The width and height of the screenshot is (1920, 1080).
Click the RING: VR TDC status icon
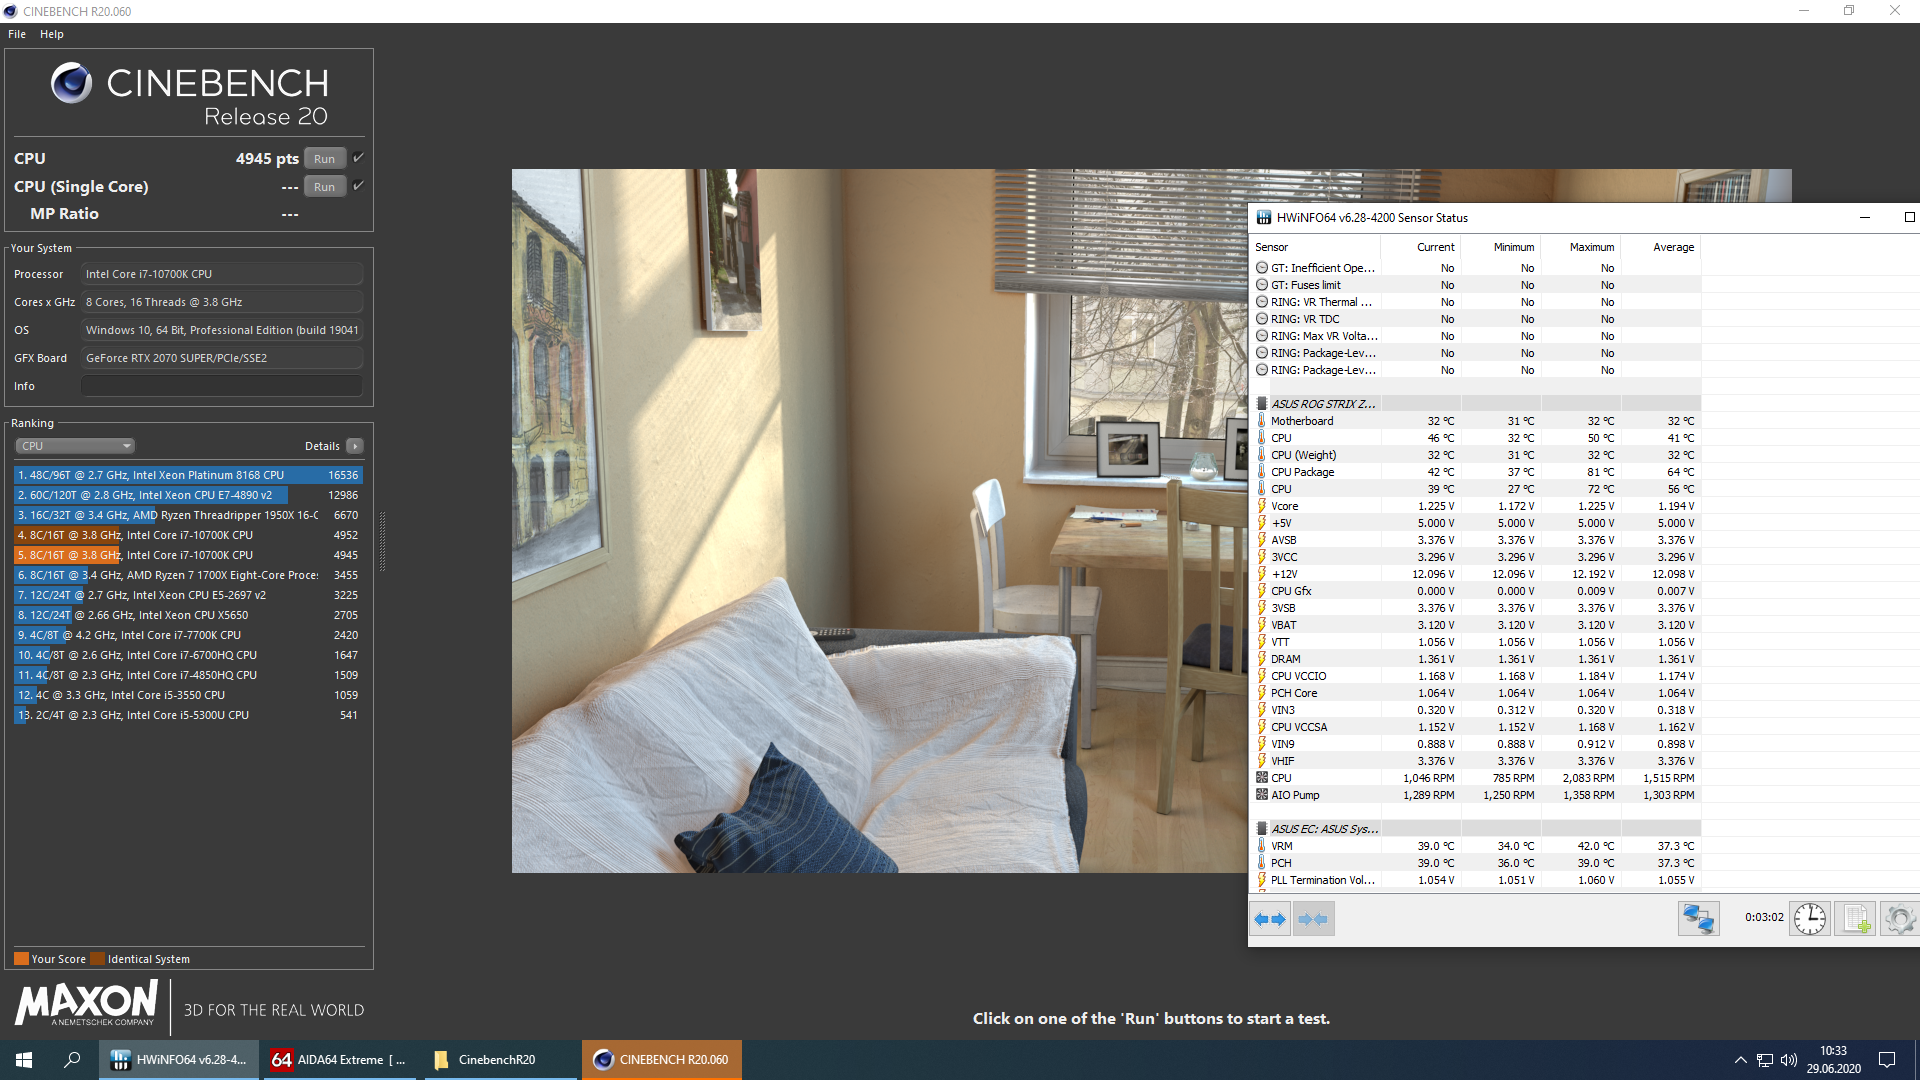click(x=1262, y=319)
